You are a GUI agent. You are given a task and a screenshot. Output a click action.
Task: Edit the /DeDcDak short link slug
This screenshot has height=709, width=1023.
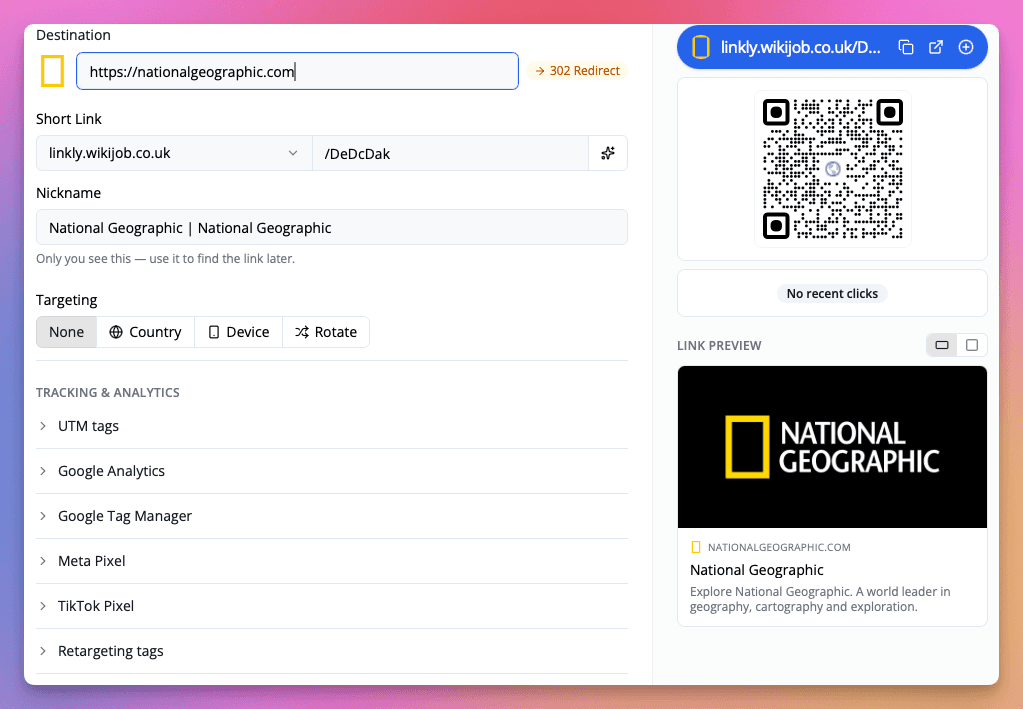pyautogui.click(x=450, y=153)
